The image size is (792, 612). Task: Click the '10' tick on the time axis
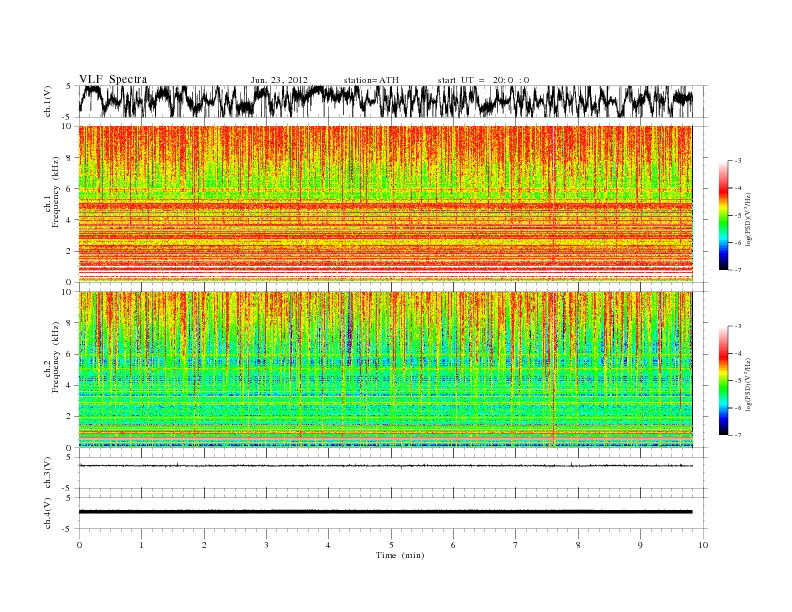pos(703,545)
